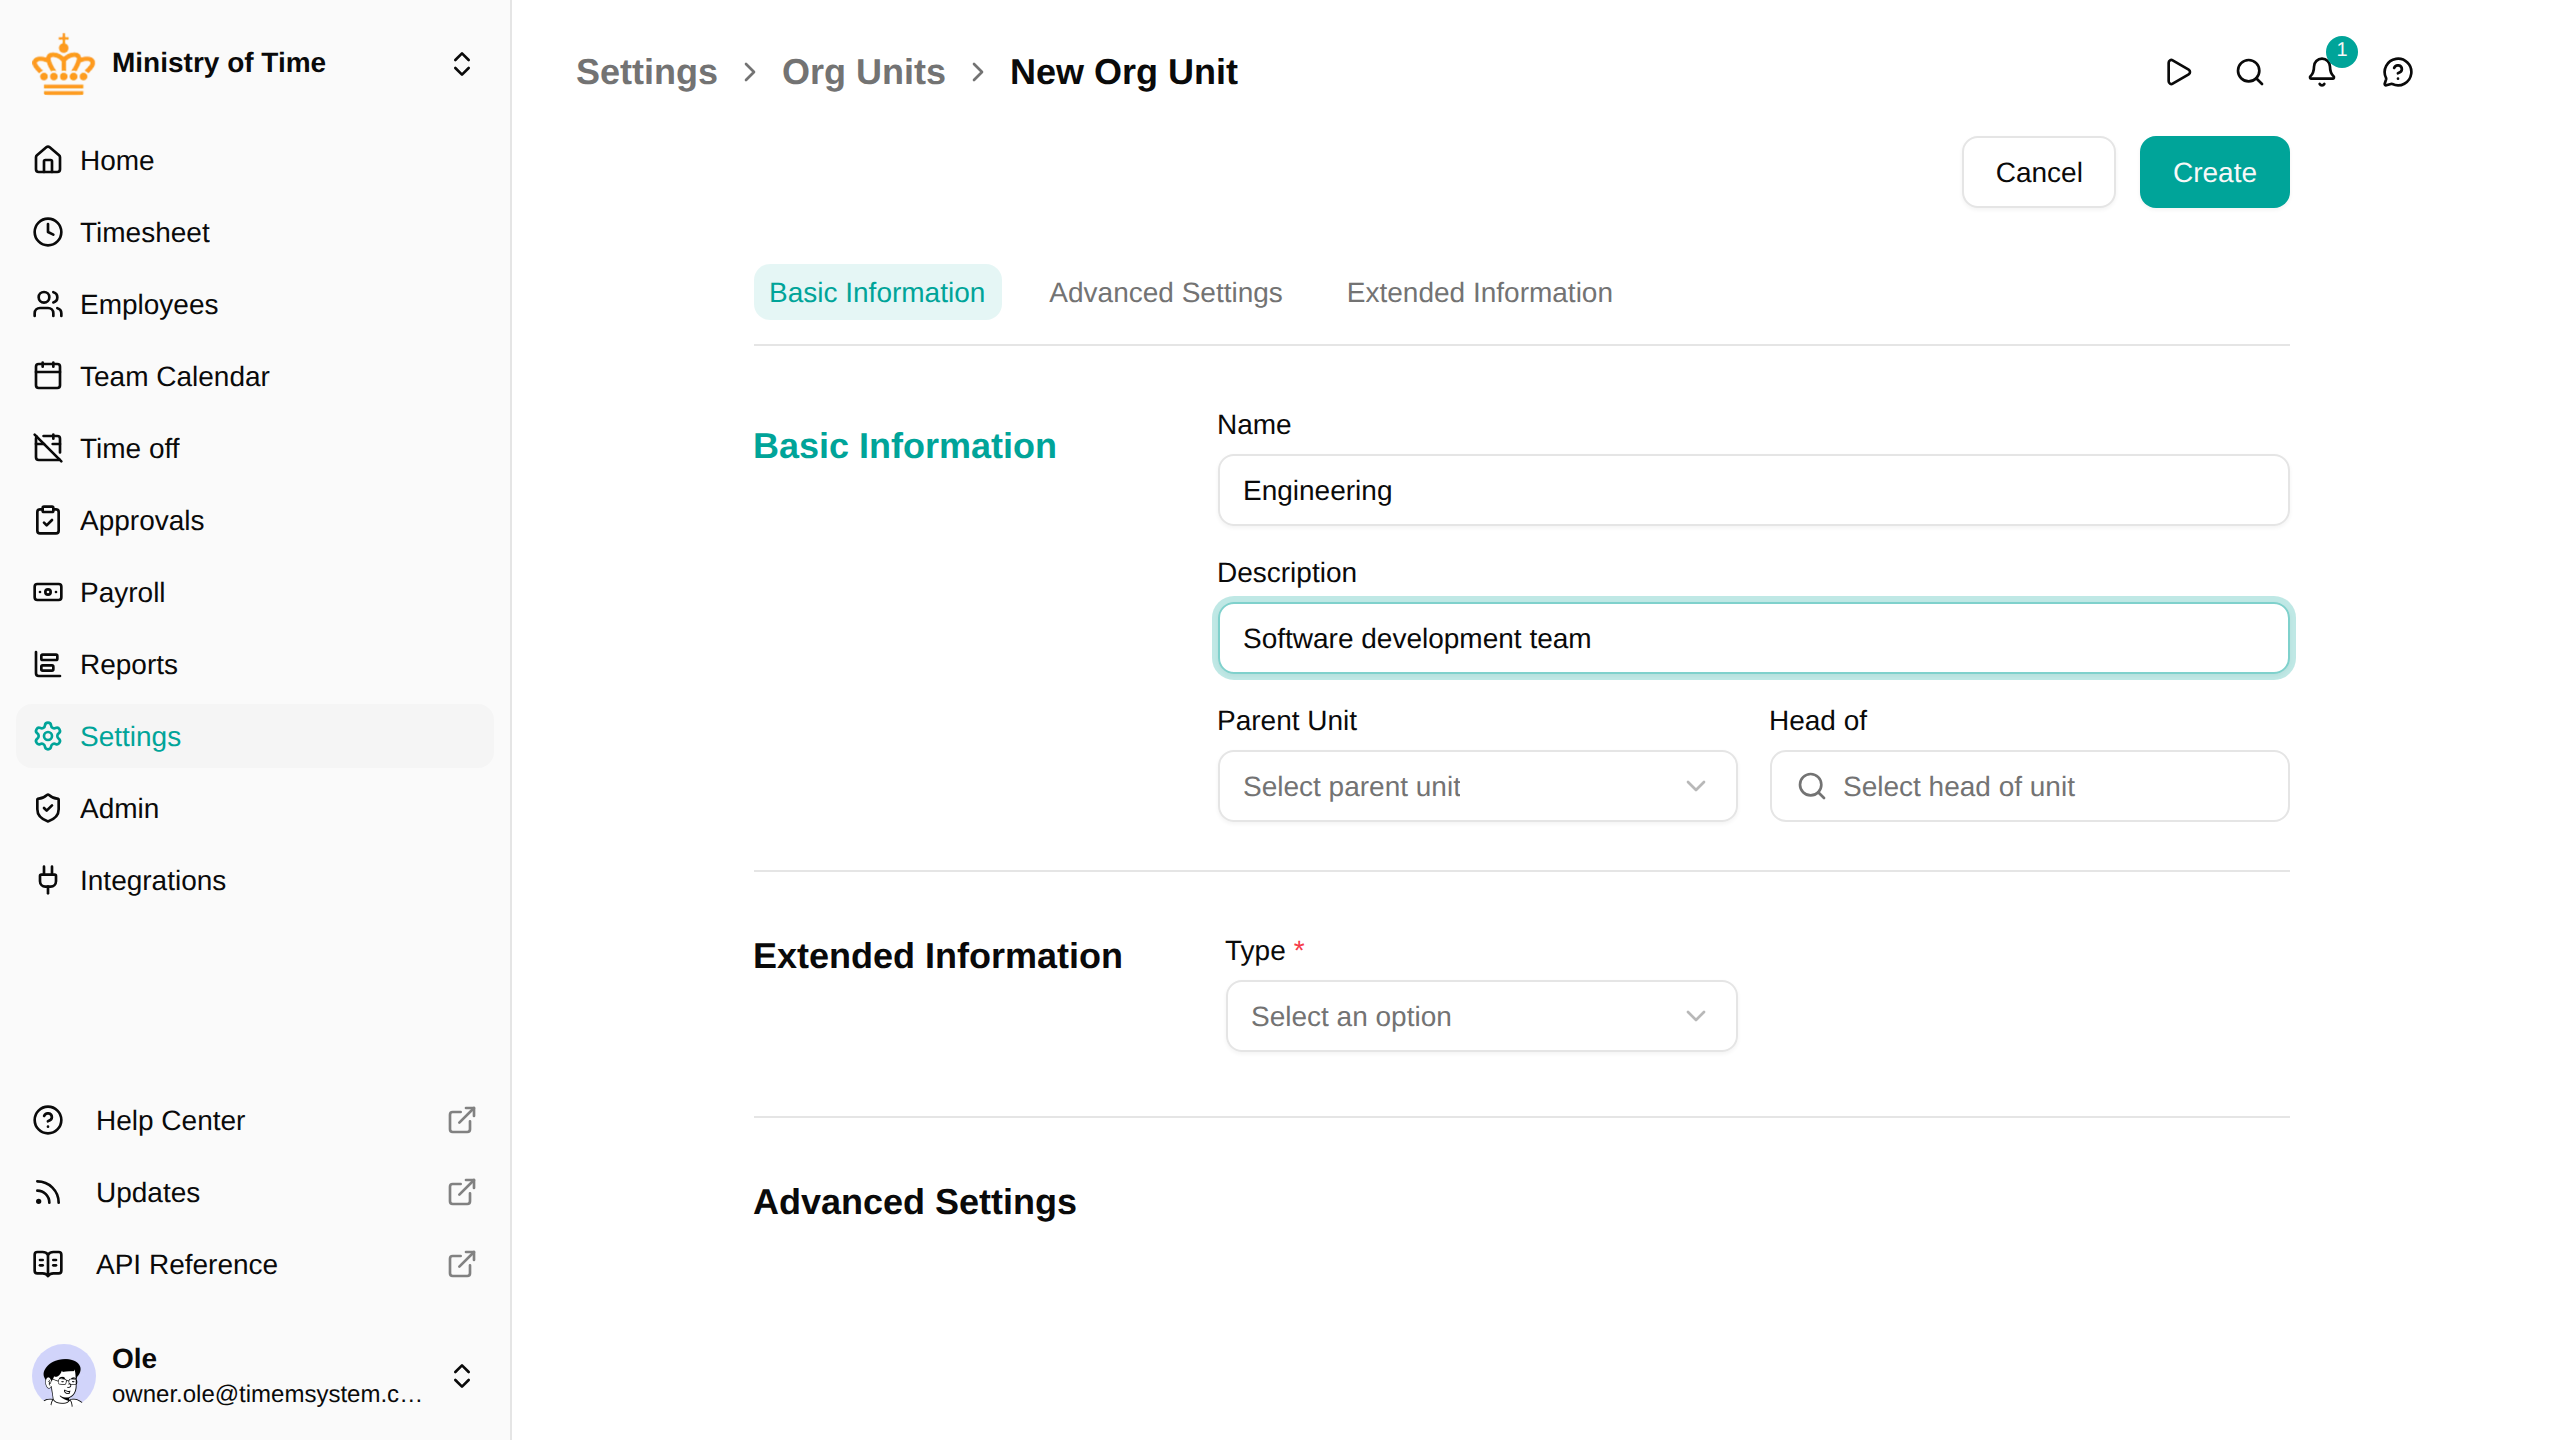Click the Ministry of Time crown logo
The image size is (2560, 1440).
click(63, 64)
